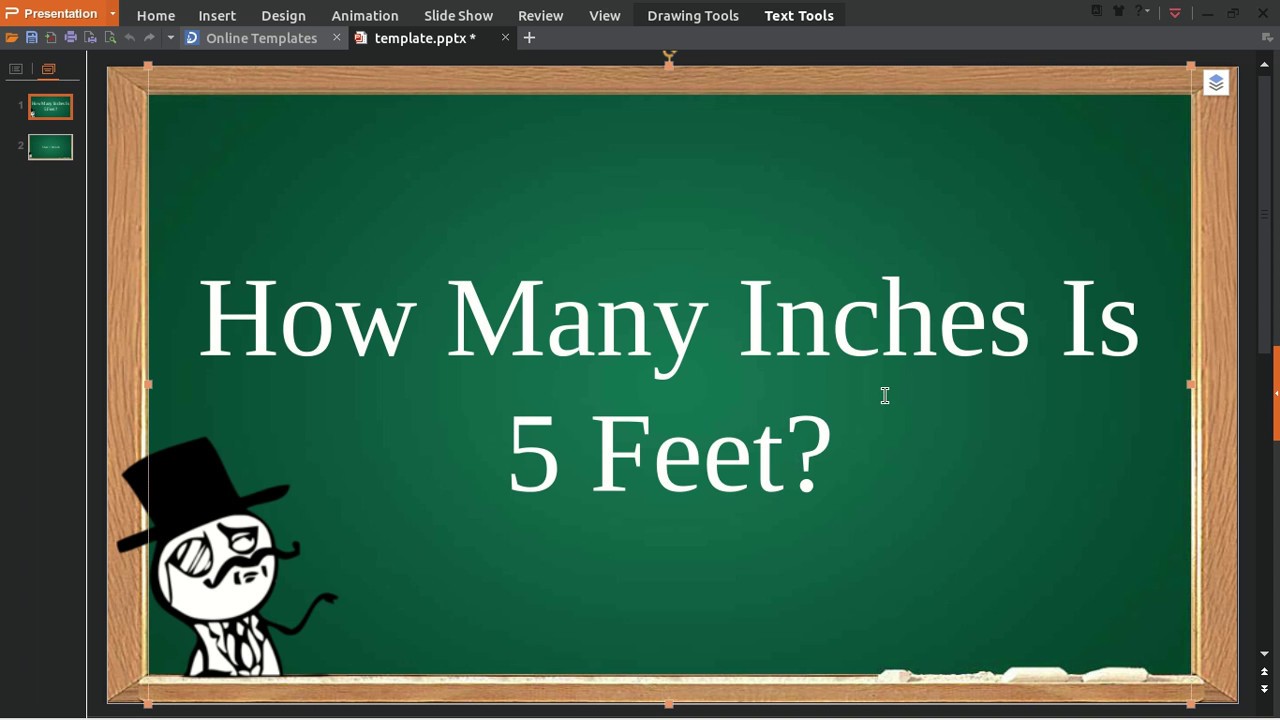Open the Home ribbon tab
The height and width of the screenshot is (720, 1280).
(x=156, y=15)
